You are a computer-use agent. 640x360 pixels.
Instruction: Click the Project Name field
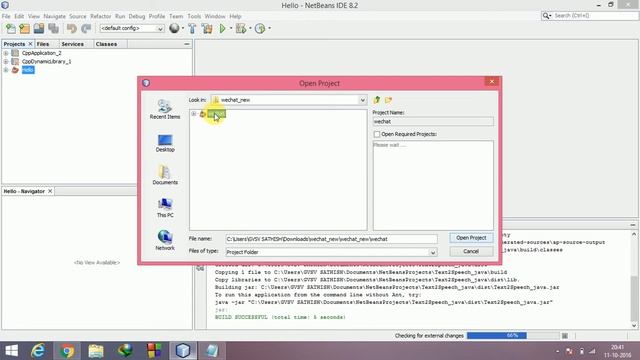click(x=433, y=122)
